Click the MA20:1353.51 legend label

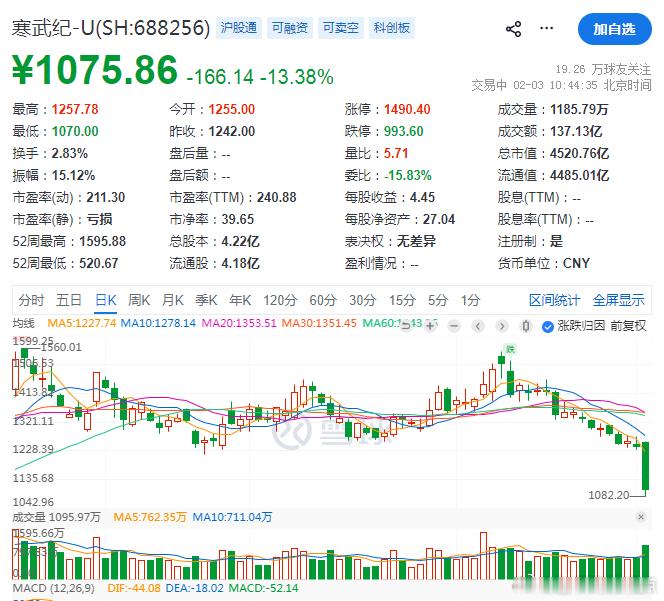[x=239, y=323]
